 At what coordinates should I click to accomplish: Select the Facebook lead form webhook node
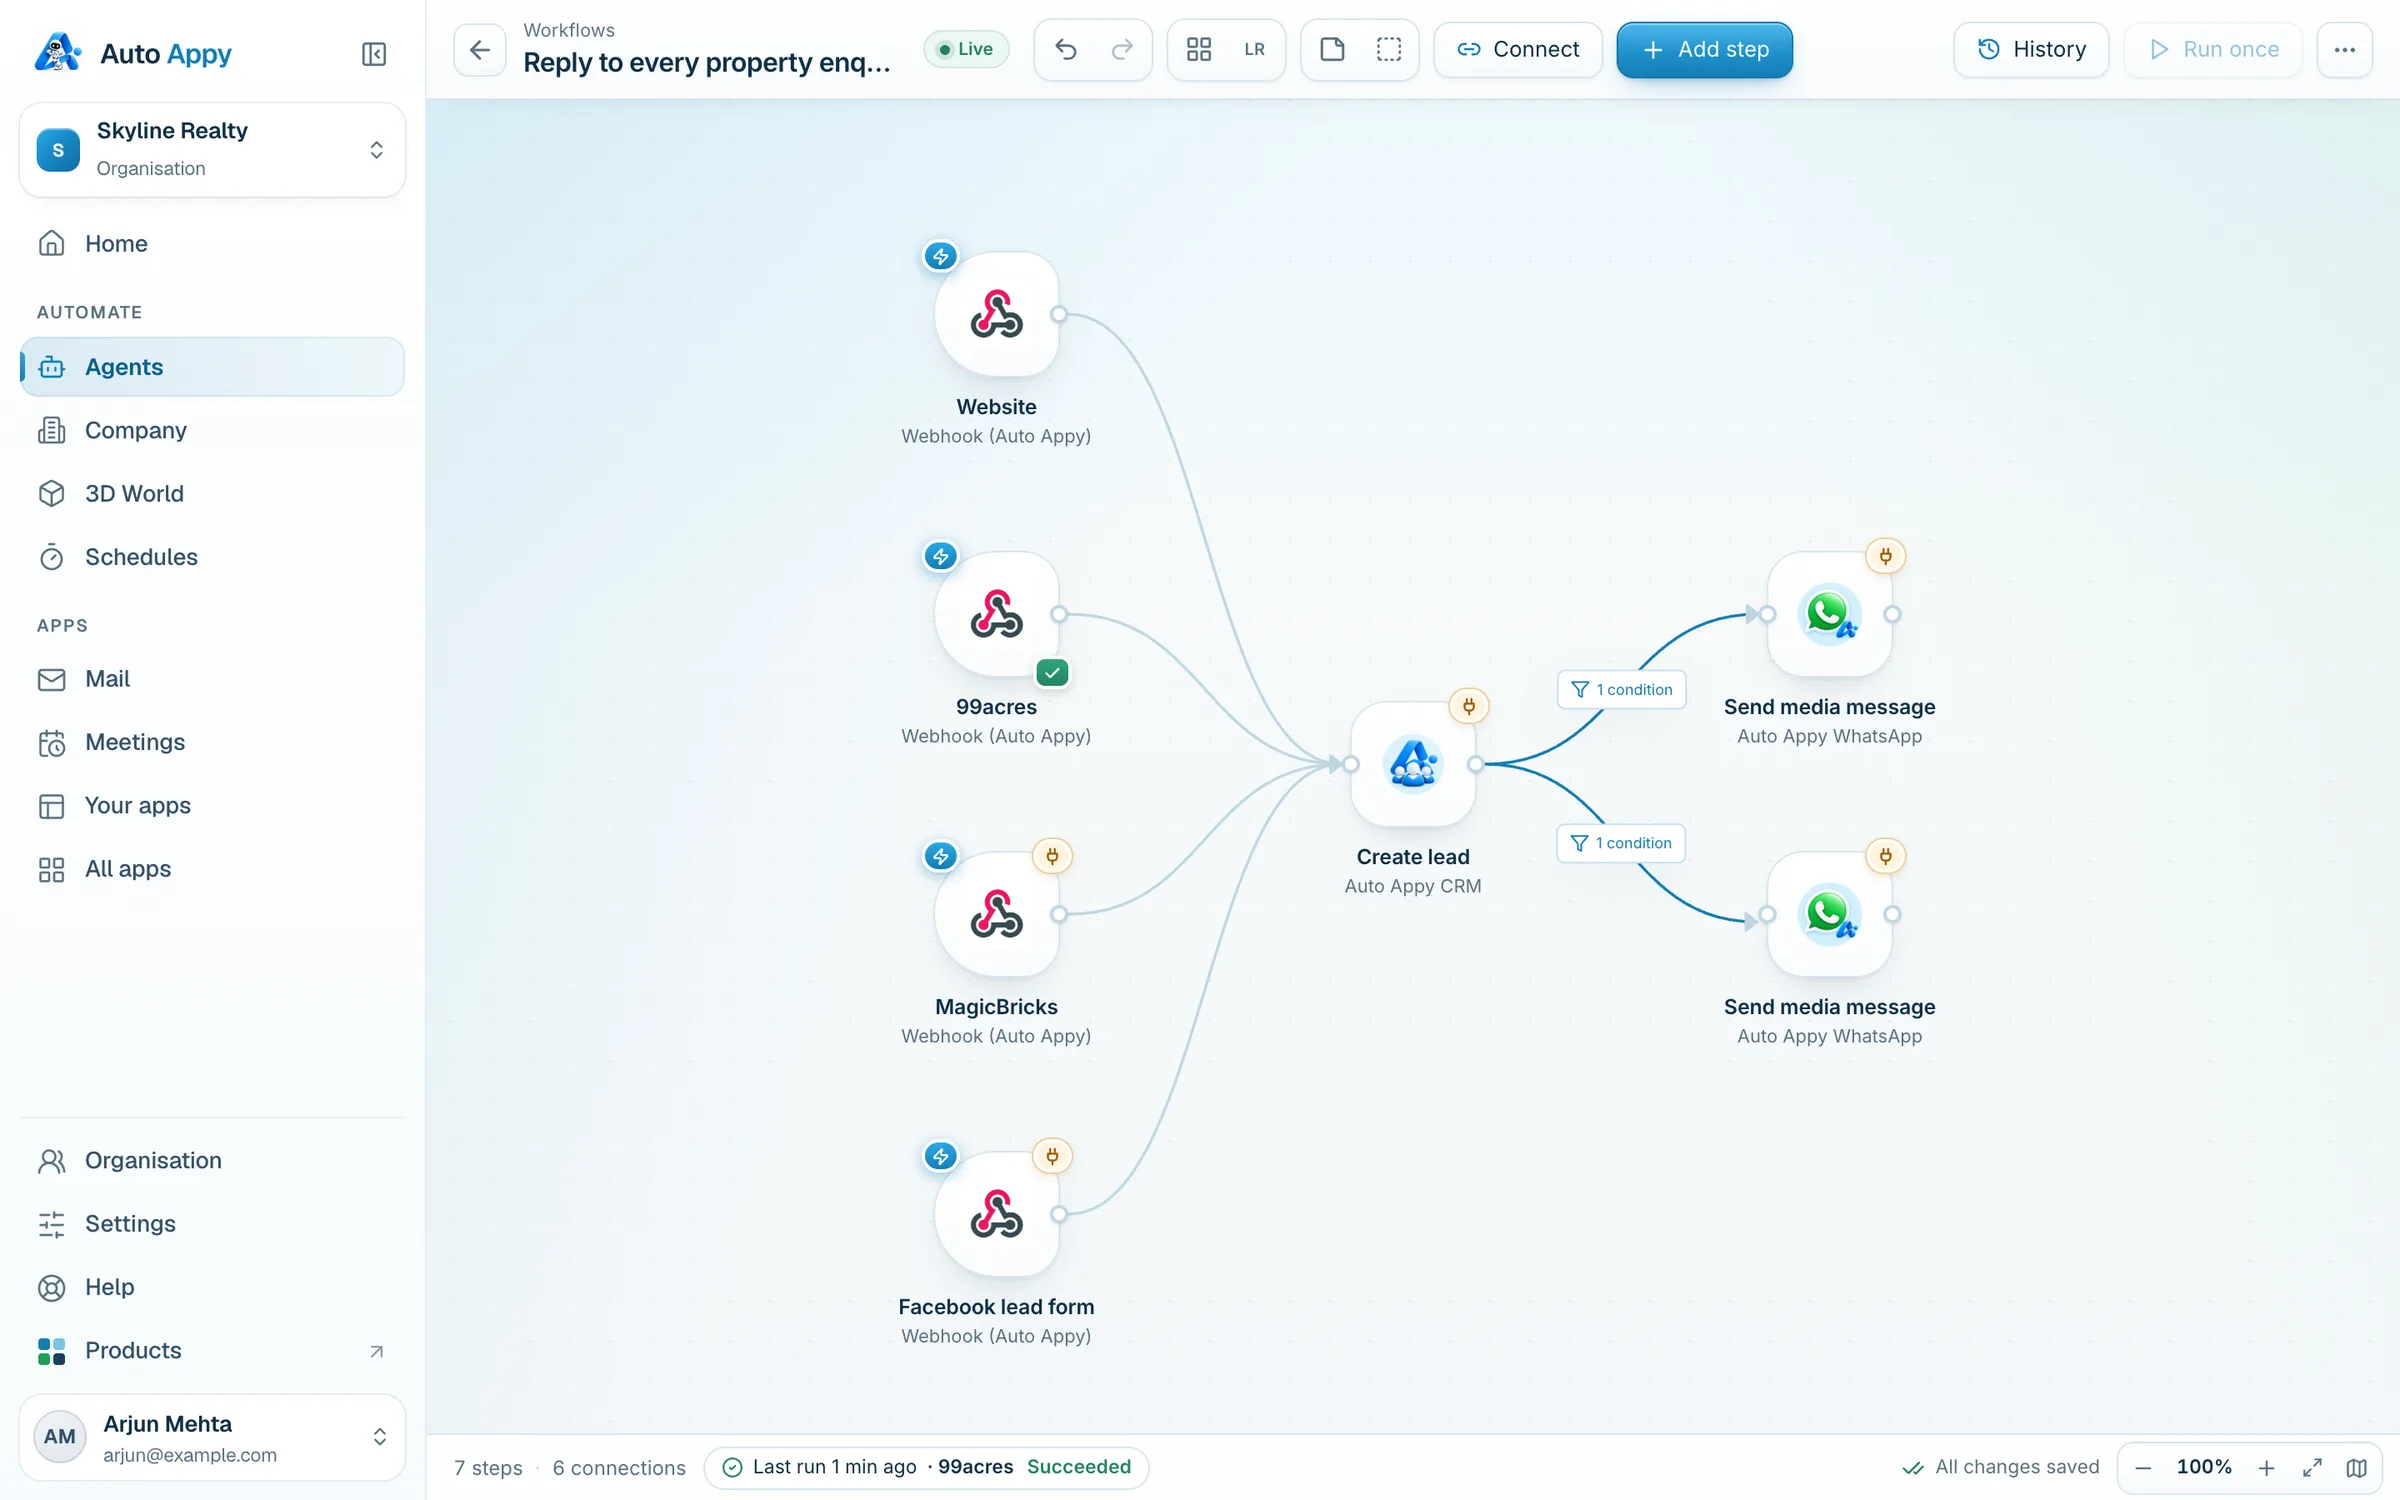point(996,1214)
